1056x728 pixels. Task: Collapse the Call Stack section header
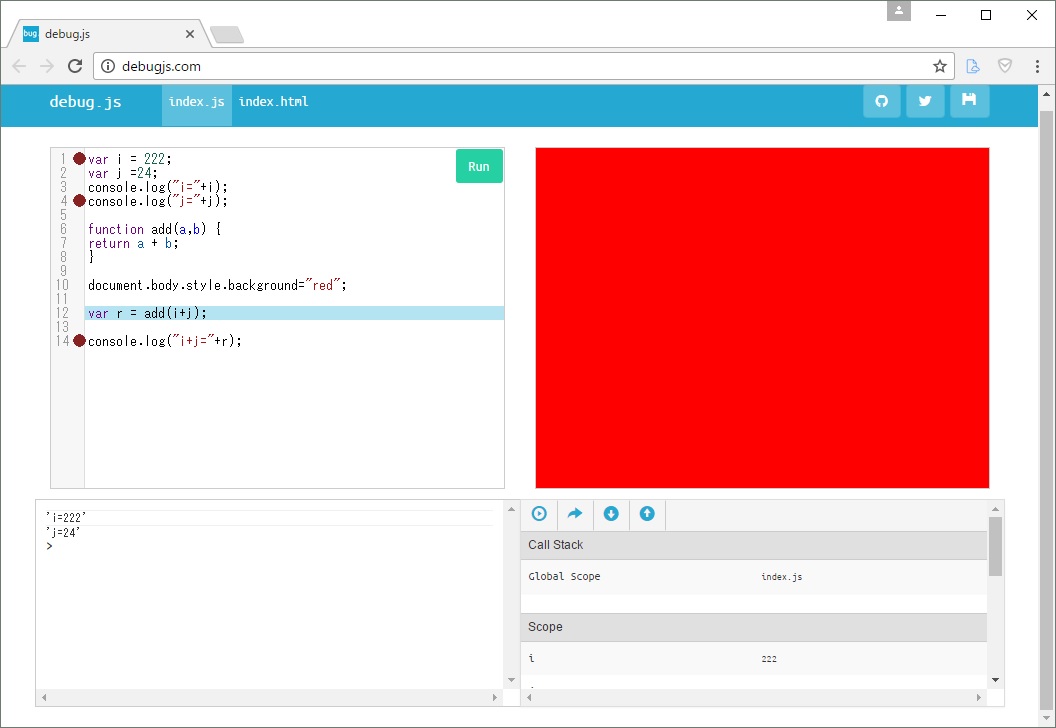(753, 545)
